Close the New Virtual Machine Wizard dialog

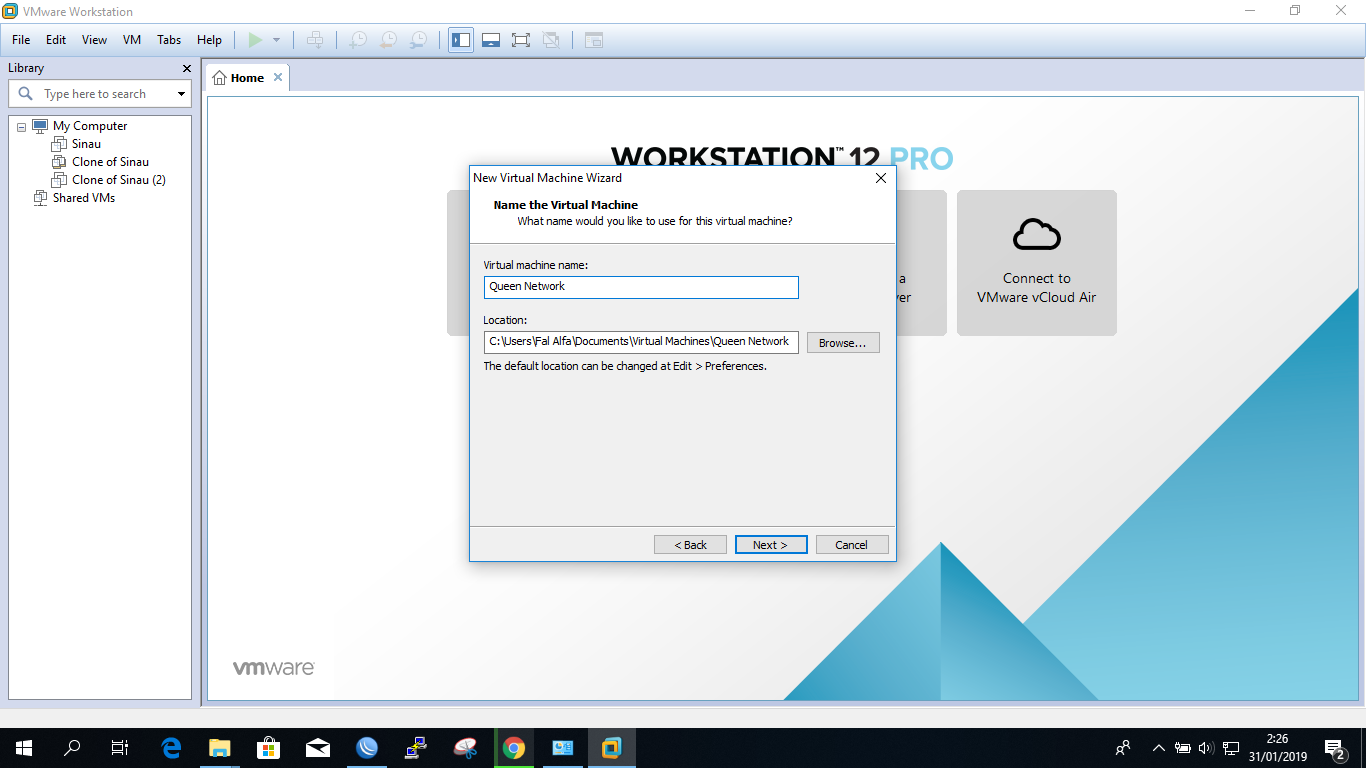[x=881, y=178]
